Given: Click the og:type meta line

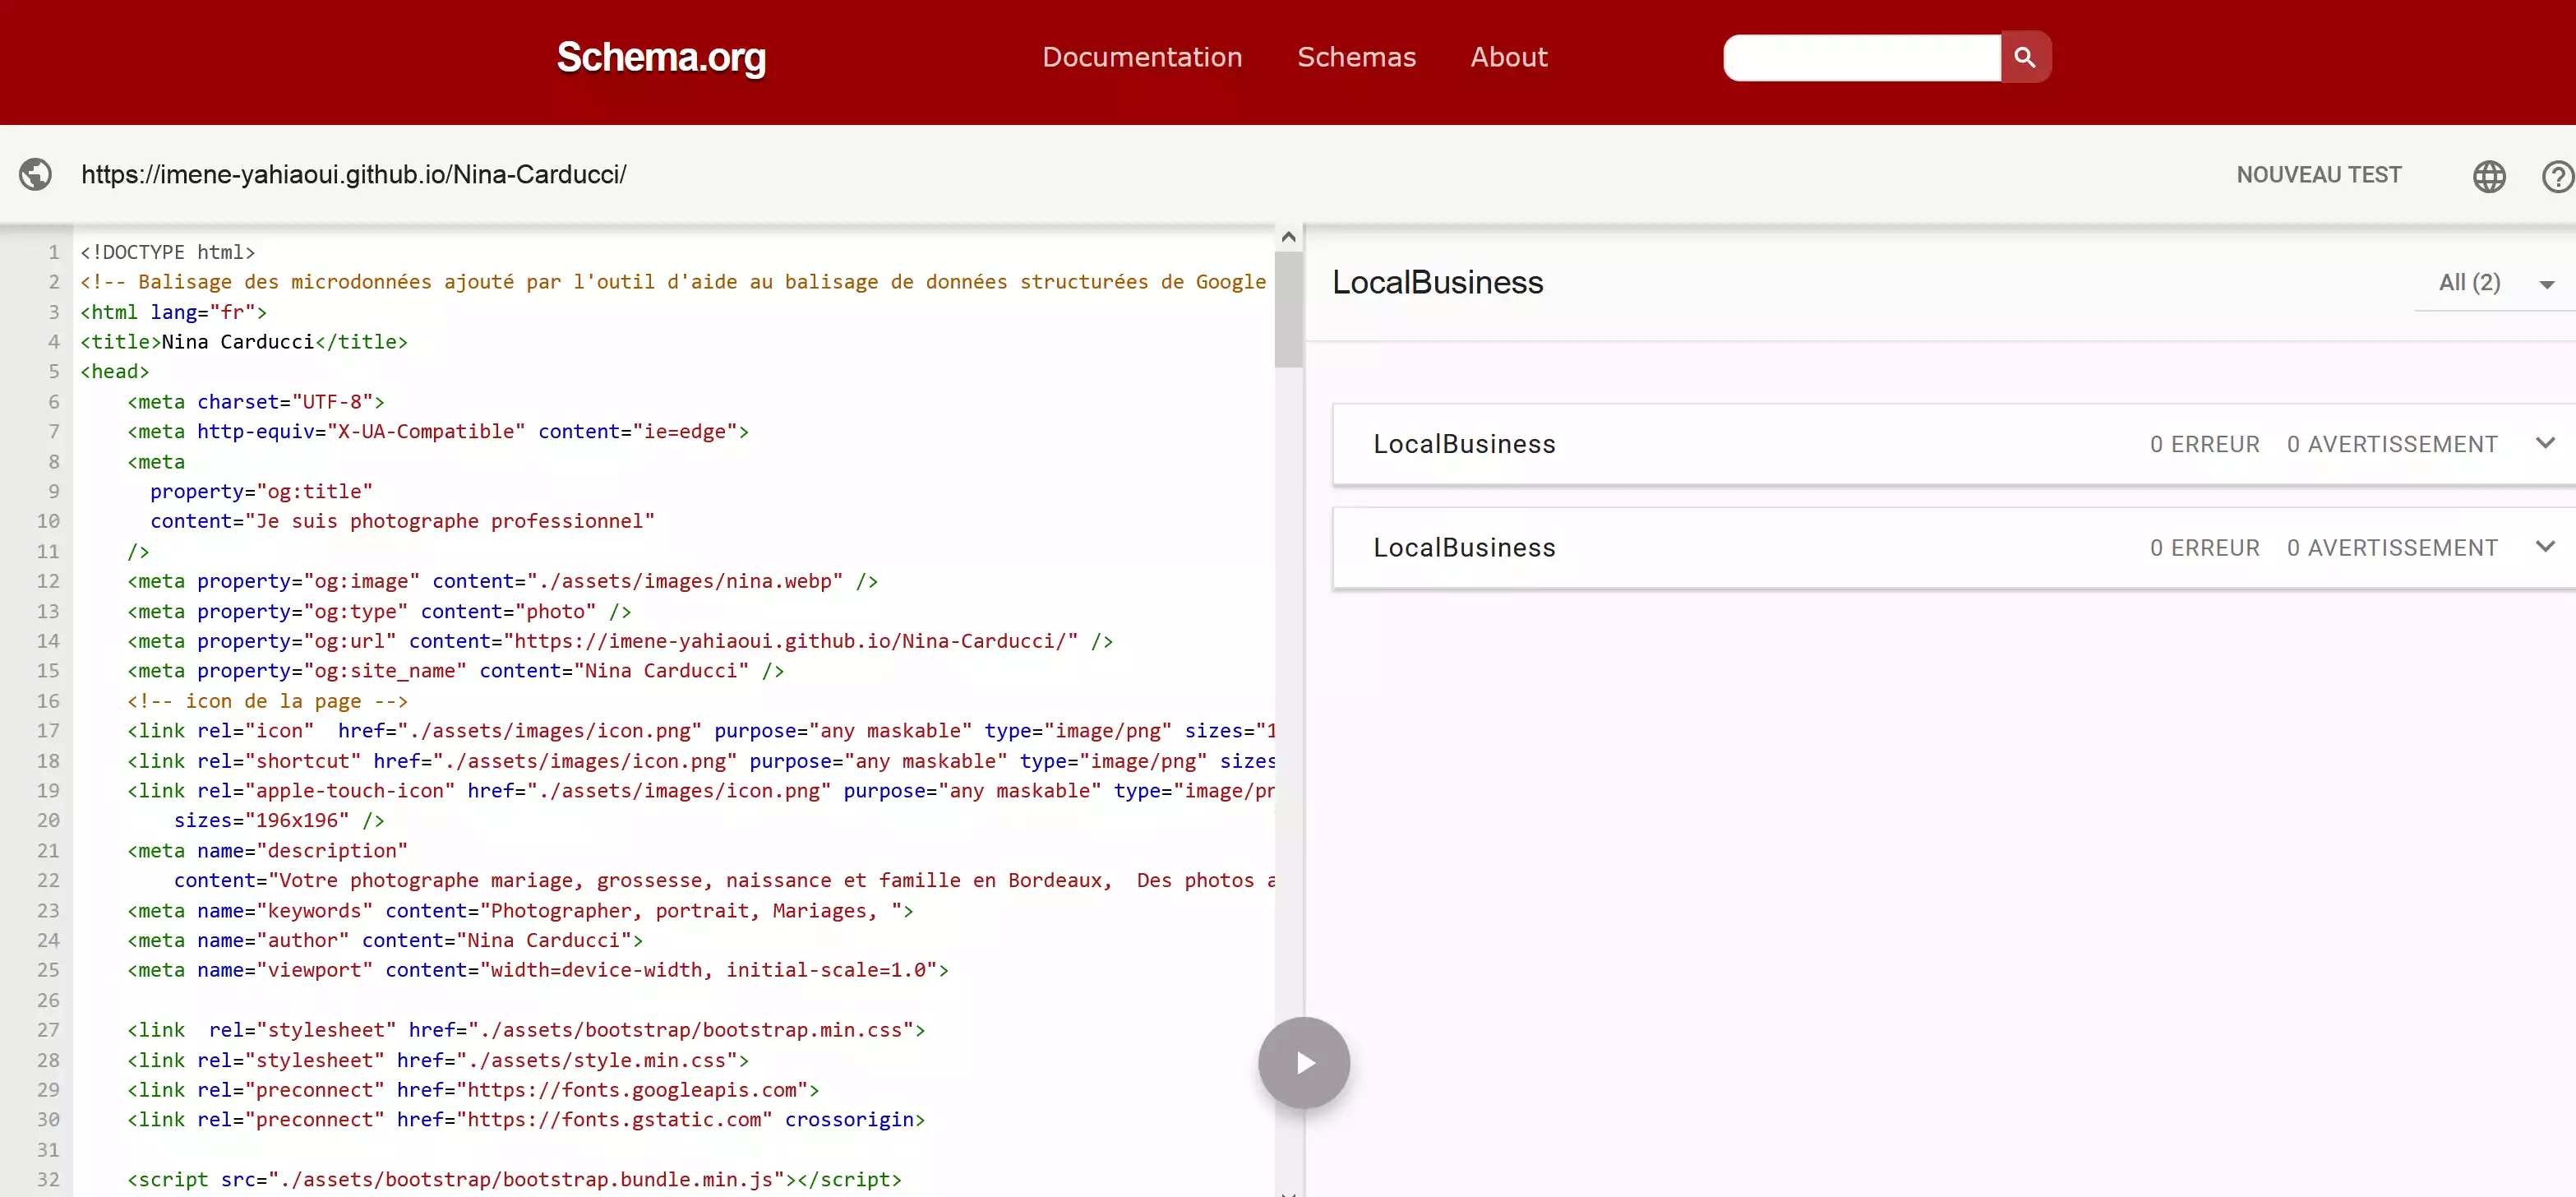Looking at the screenshot, I should coord(379,611).
